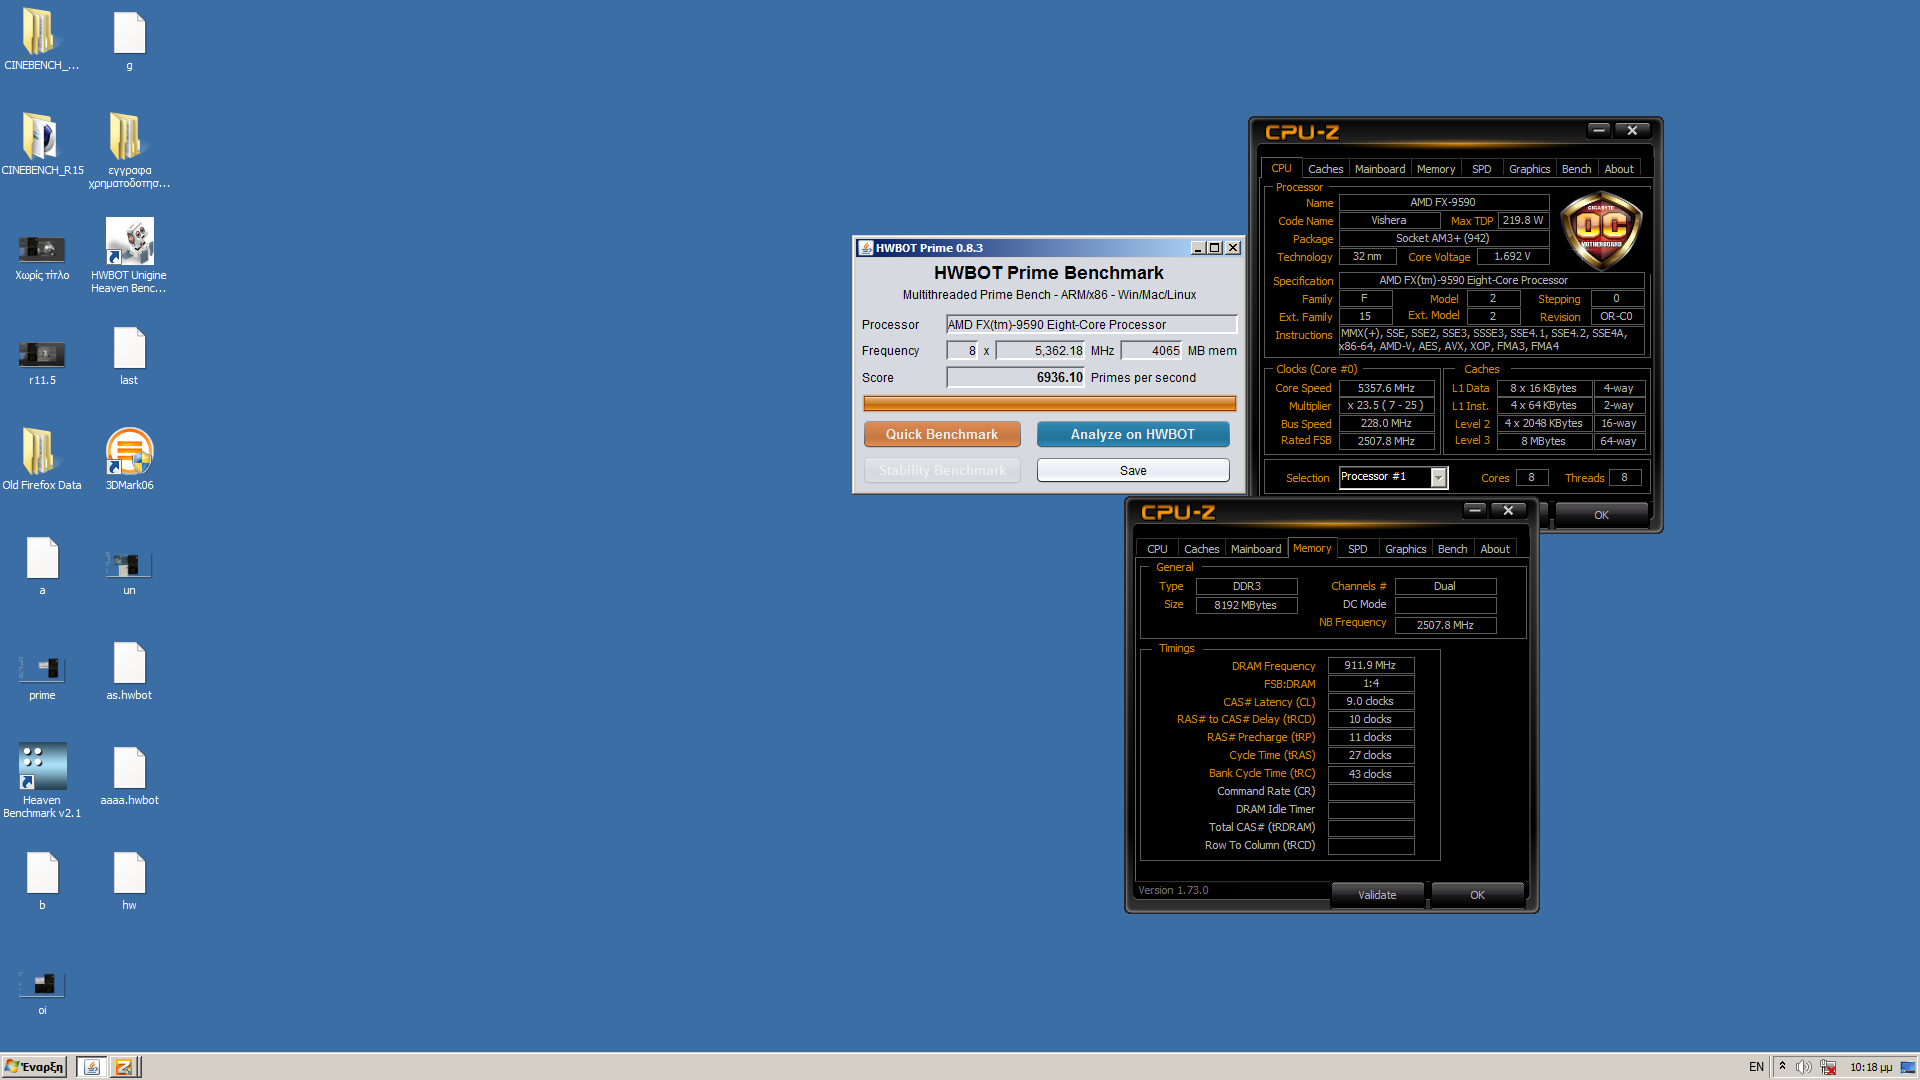The image size is (1920, 1080).
Task: Open About tab in lower CPU-Z window
Action: tap(1494, 549)
